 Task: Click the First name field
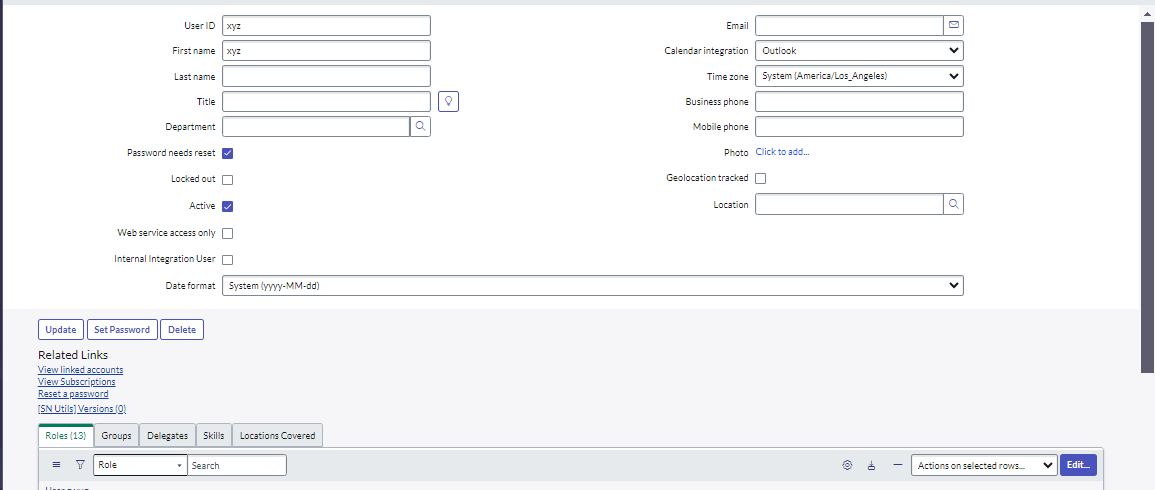pyautogui.click(x=326, y=51)
